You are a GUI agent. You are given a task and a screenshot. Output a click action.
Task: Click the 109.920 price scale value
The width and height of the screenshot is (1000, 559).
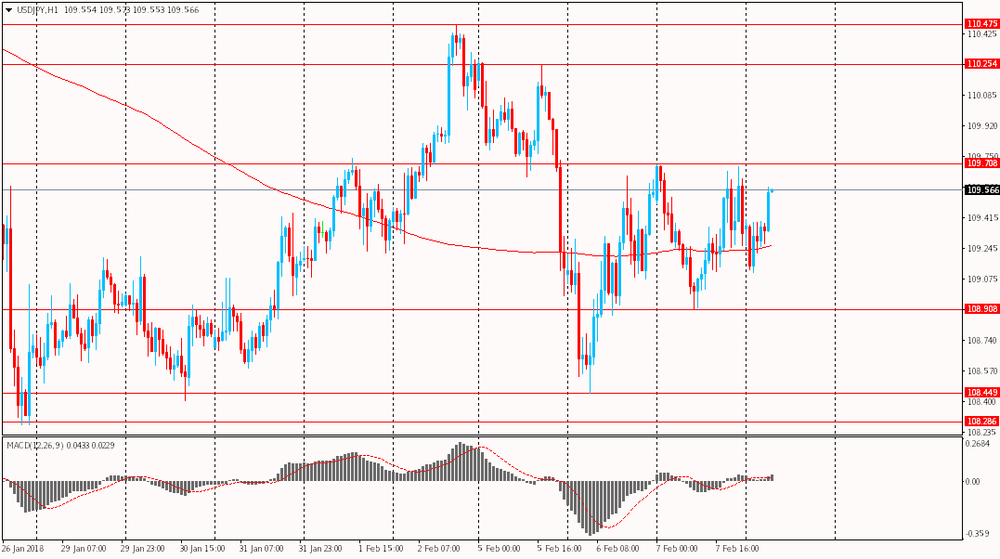(x=982, y=126)
